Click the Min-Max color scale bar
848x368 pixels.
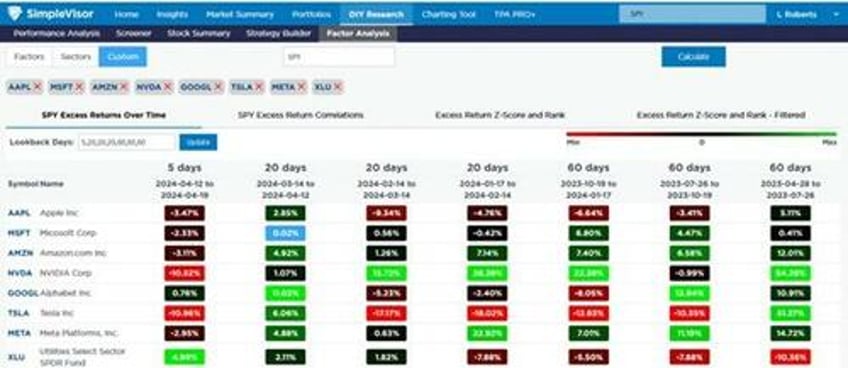tap(701, 134)
